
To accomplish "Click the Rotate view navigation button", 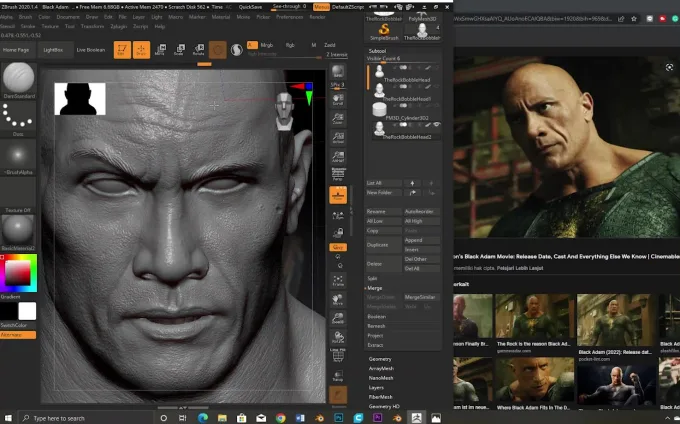I will pyautogui.click(x=338, y=337).
